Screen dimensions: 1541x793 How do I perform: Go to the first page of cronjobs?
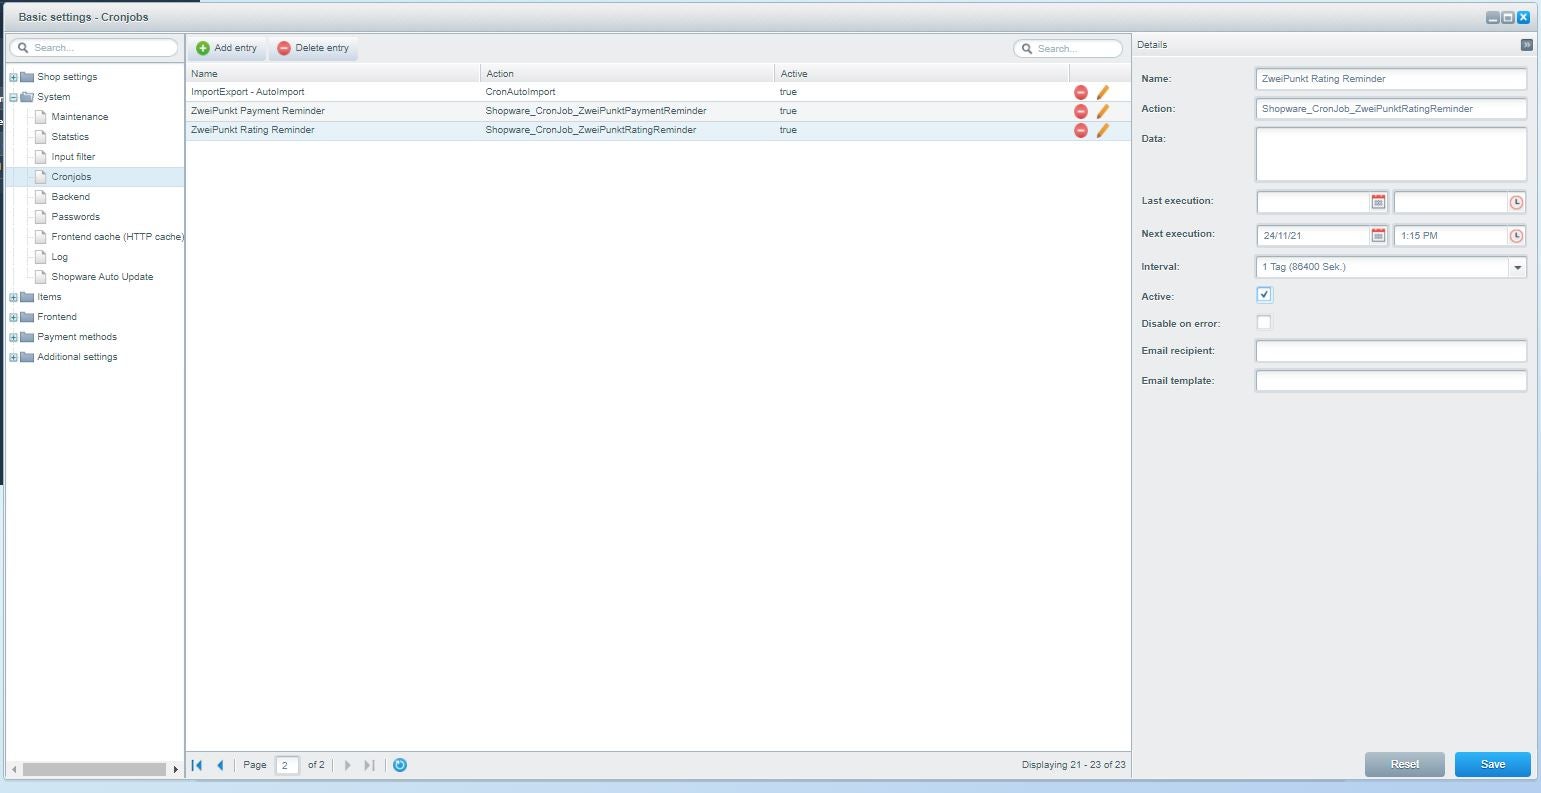click(x=197, y=765)
